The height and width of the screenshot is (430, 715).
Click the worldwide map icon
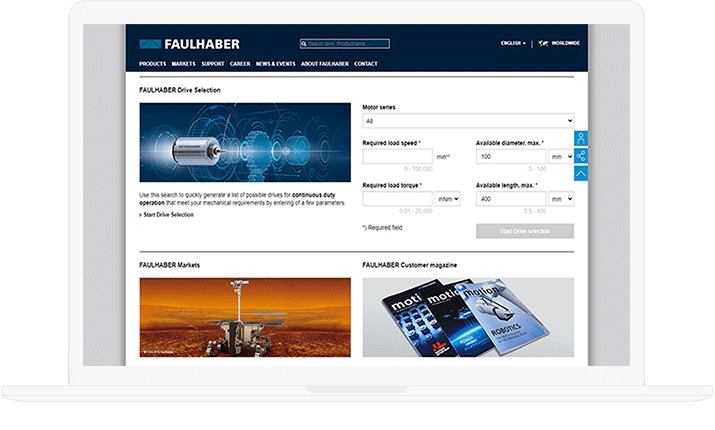(x=543, y=43)
